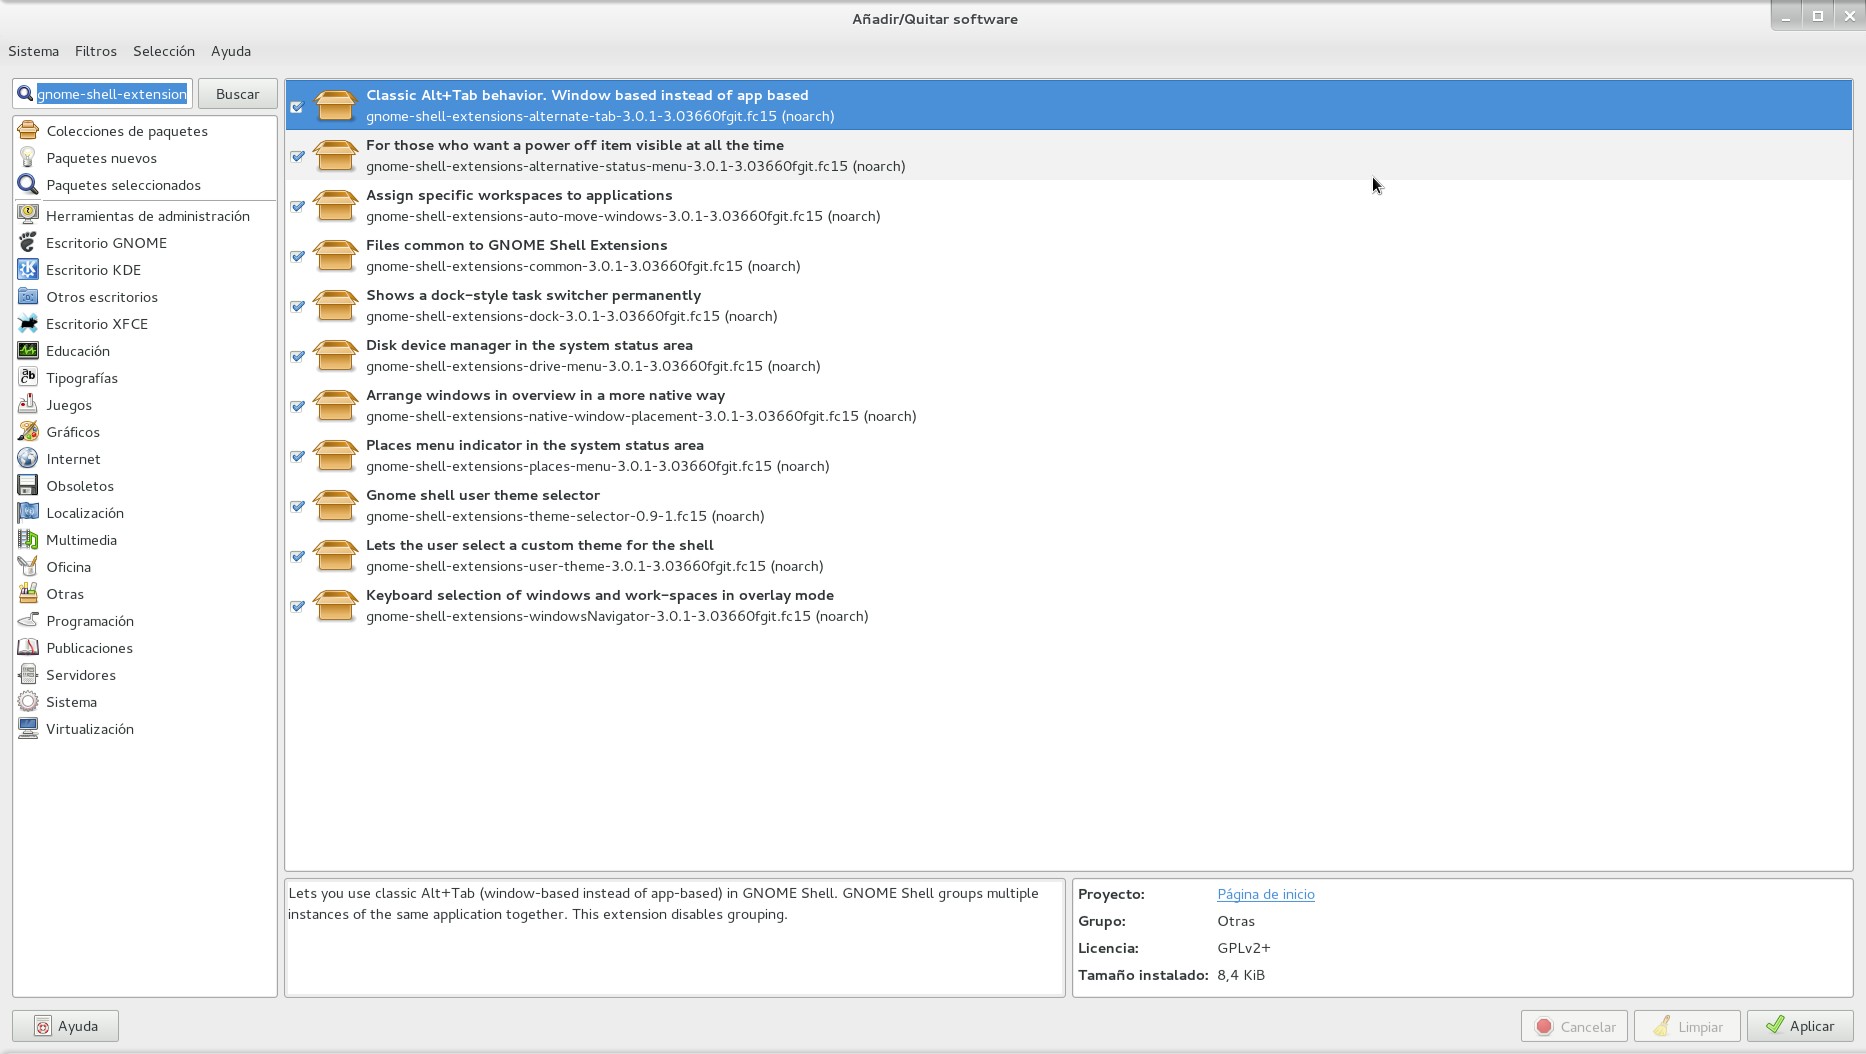Click the Colecciones de paquetes box icon
This screenshot has width=1866, height=1054.
pyautogui.click(x=28, y=131)
